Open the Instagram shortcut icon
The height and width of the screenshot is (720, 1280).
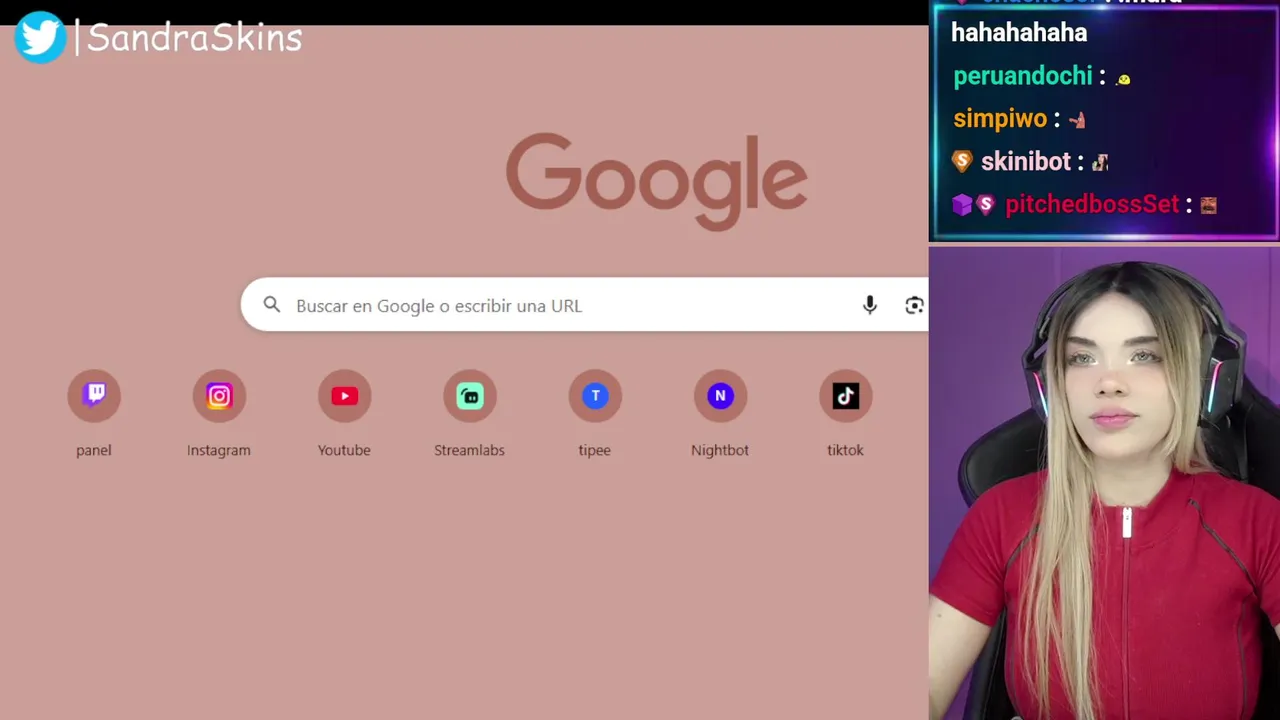pyautogui.click(x=219, y=396)
